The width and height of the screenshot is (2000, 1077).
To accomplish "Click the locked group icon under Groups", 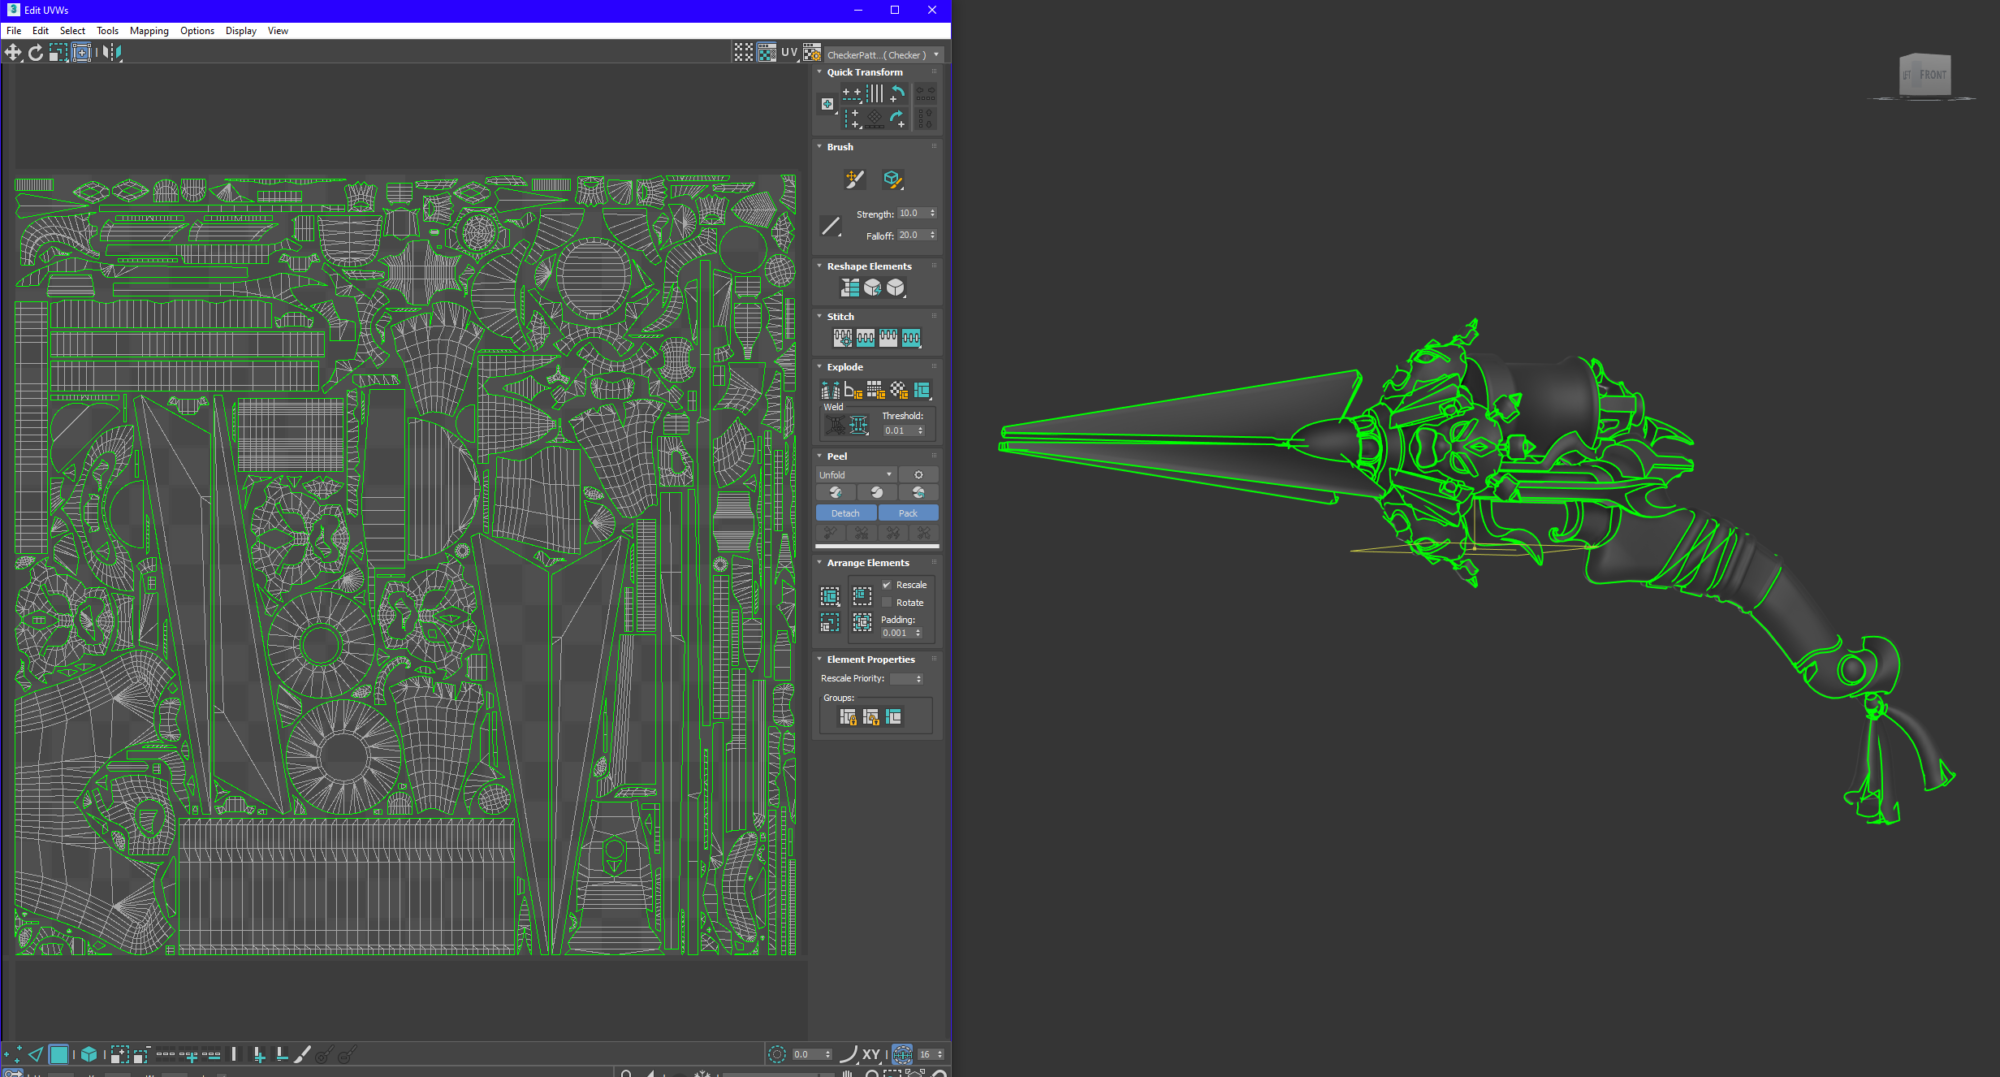I will [848, 717].
